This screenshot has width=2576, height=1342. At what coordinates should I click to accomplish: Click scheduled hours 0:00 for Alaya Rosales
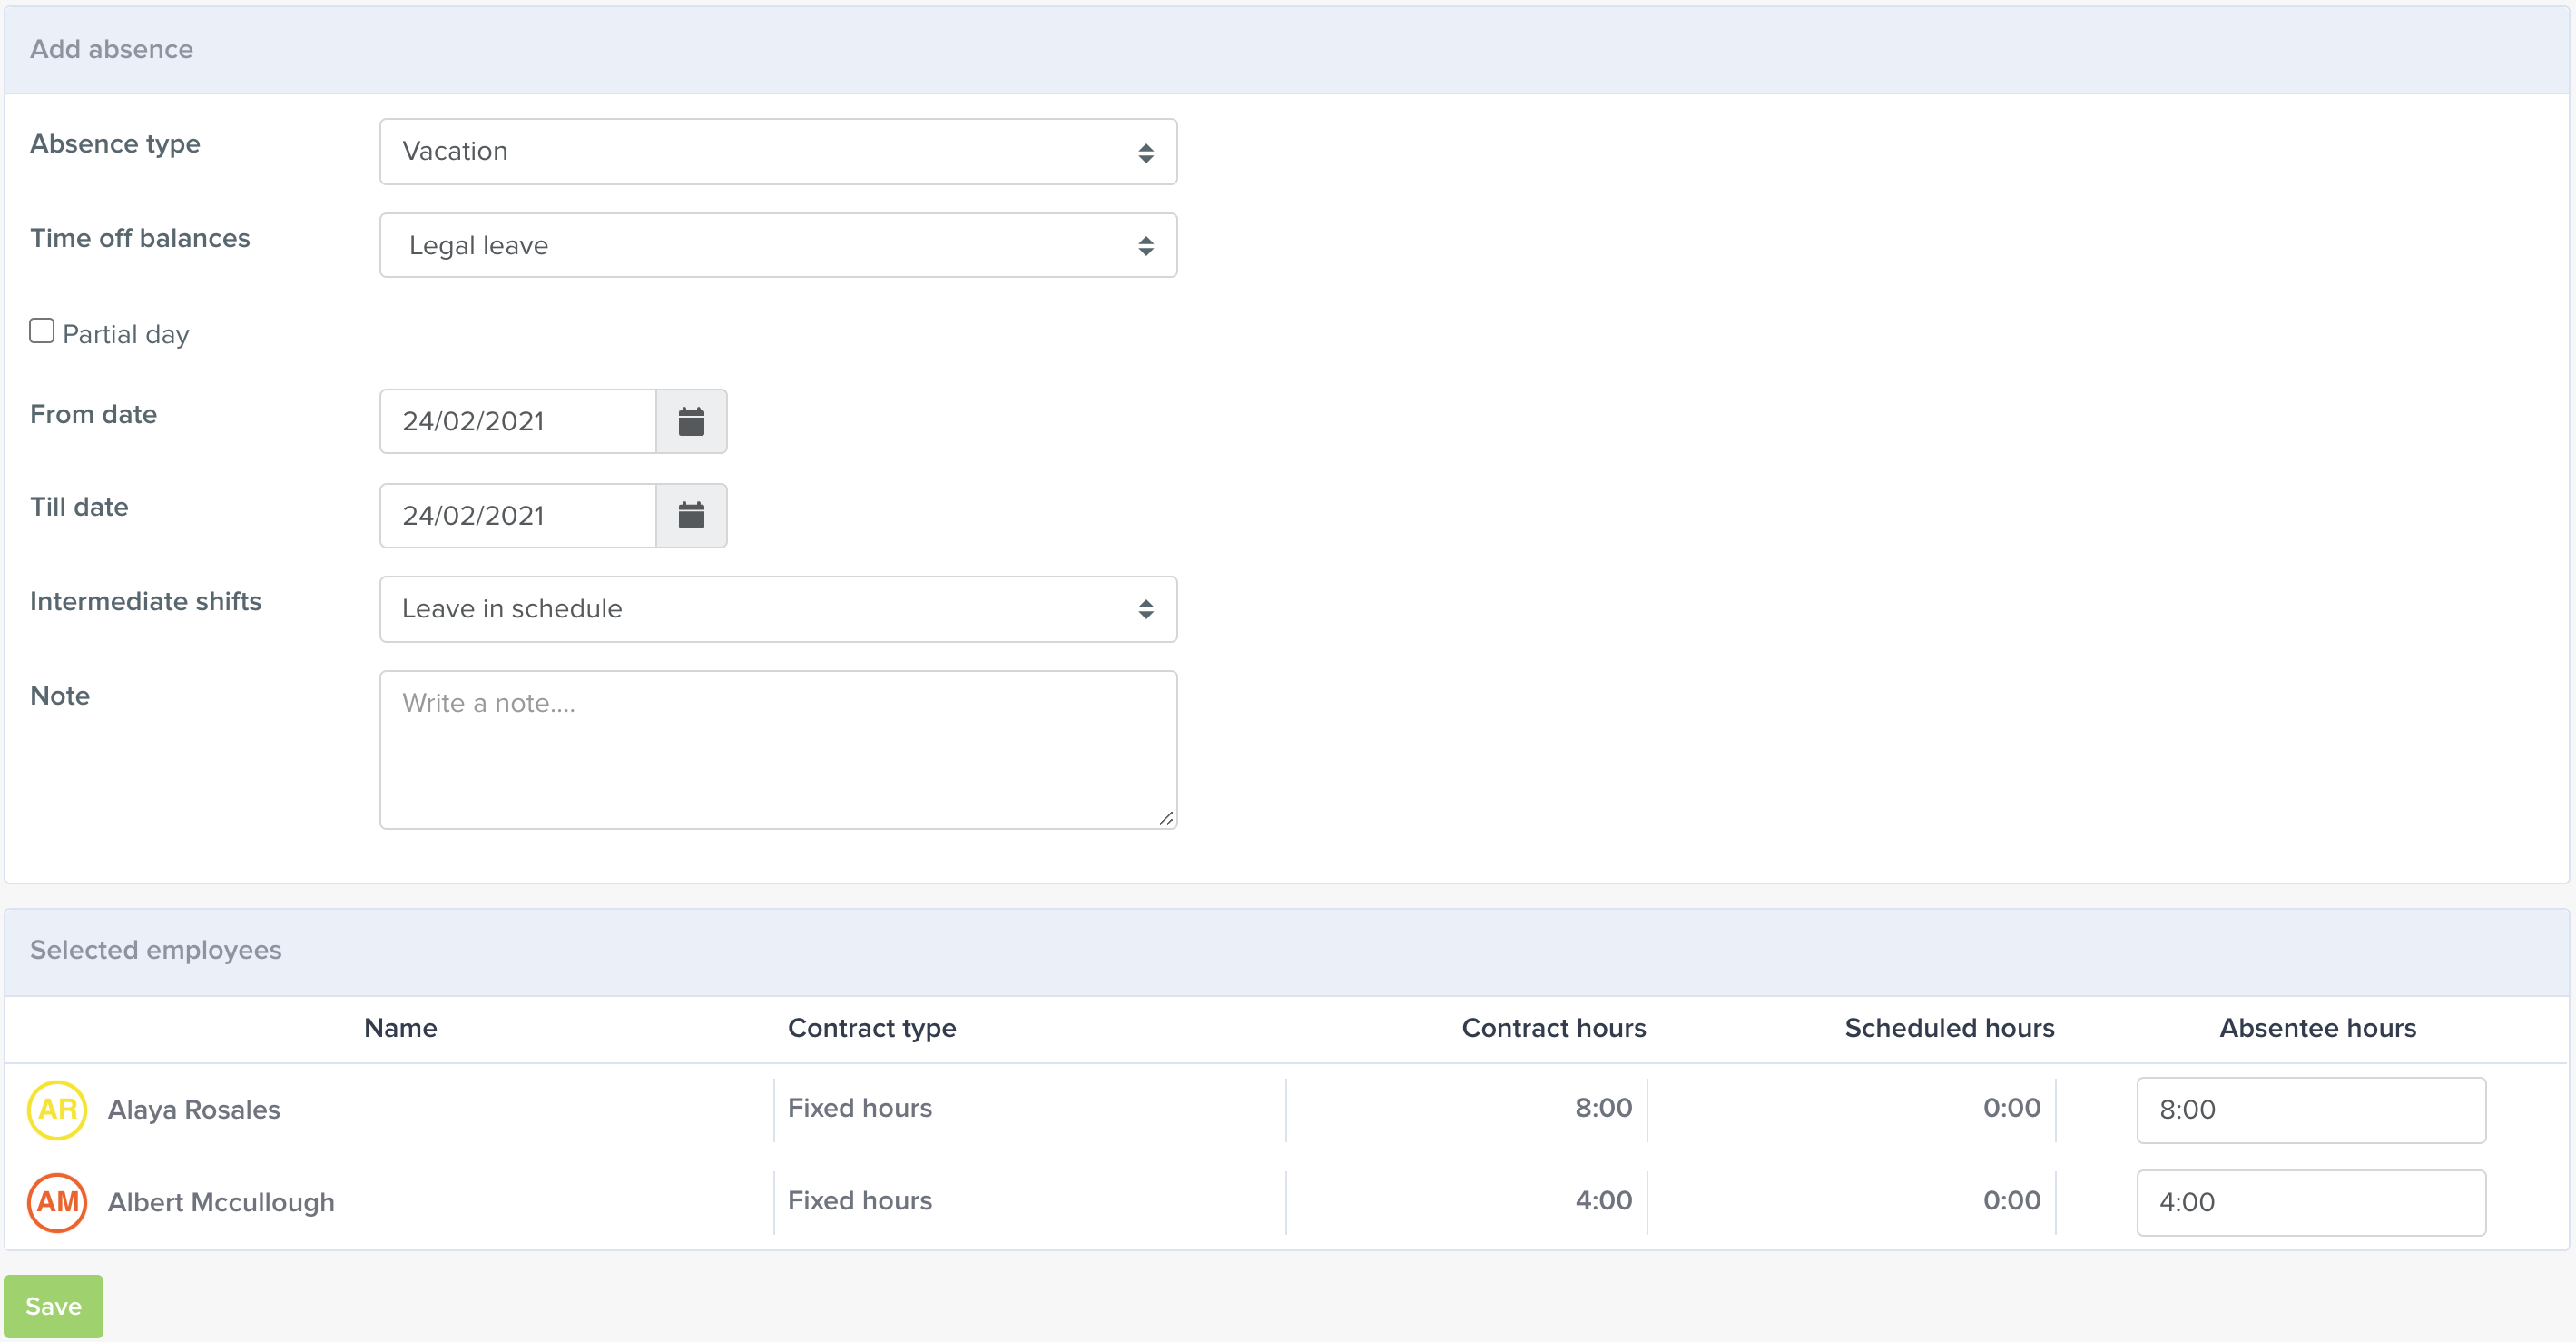click(x=2011, y=1108)
